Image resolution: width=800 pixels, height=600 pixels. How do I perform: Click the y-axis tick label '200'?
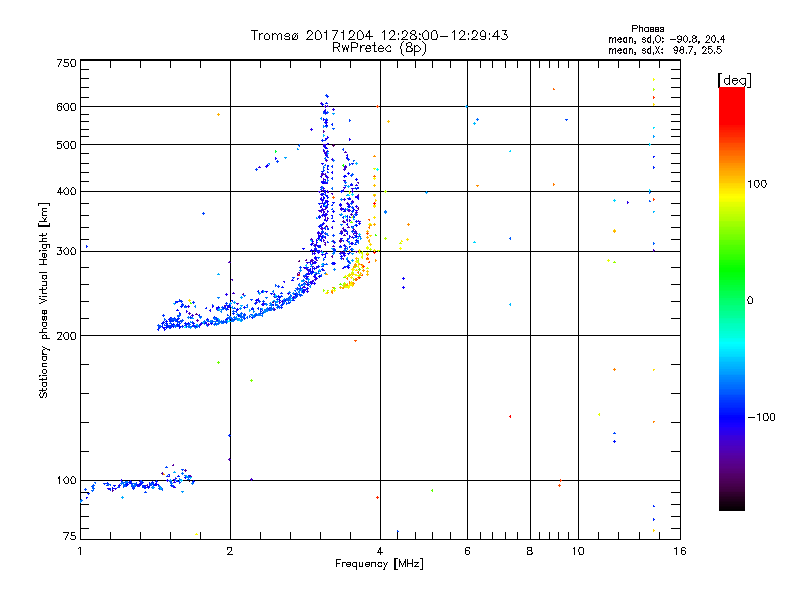(66, 336)
